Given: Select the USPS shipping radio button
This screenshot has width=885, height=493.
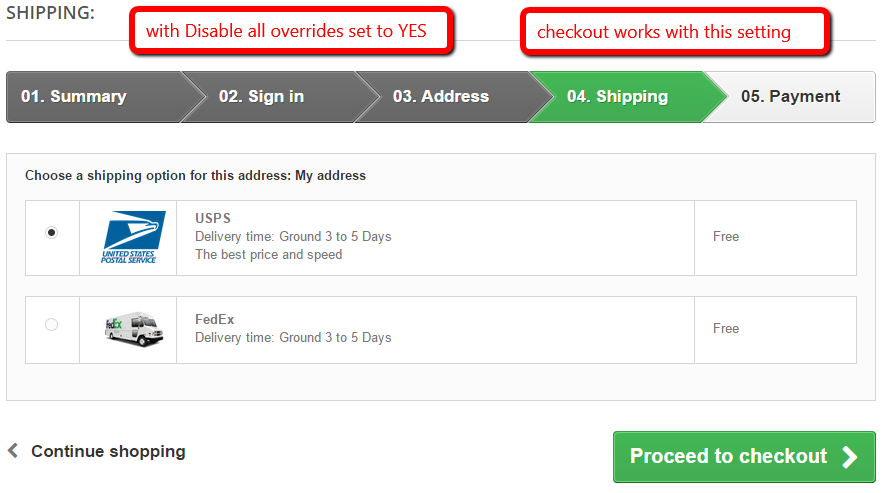Looking at the screenshot, I should click(x=52, y=232).
